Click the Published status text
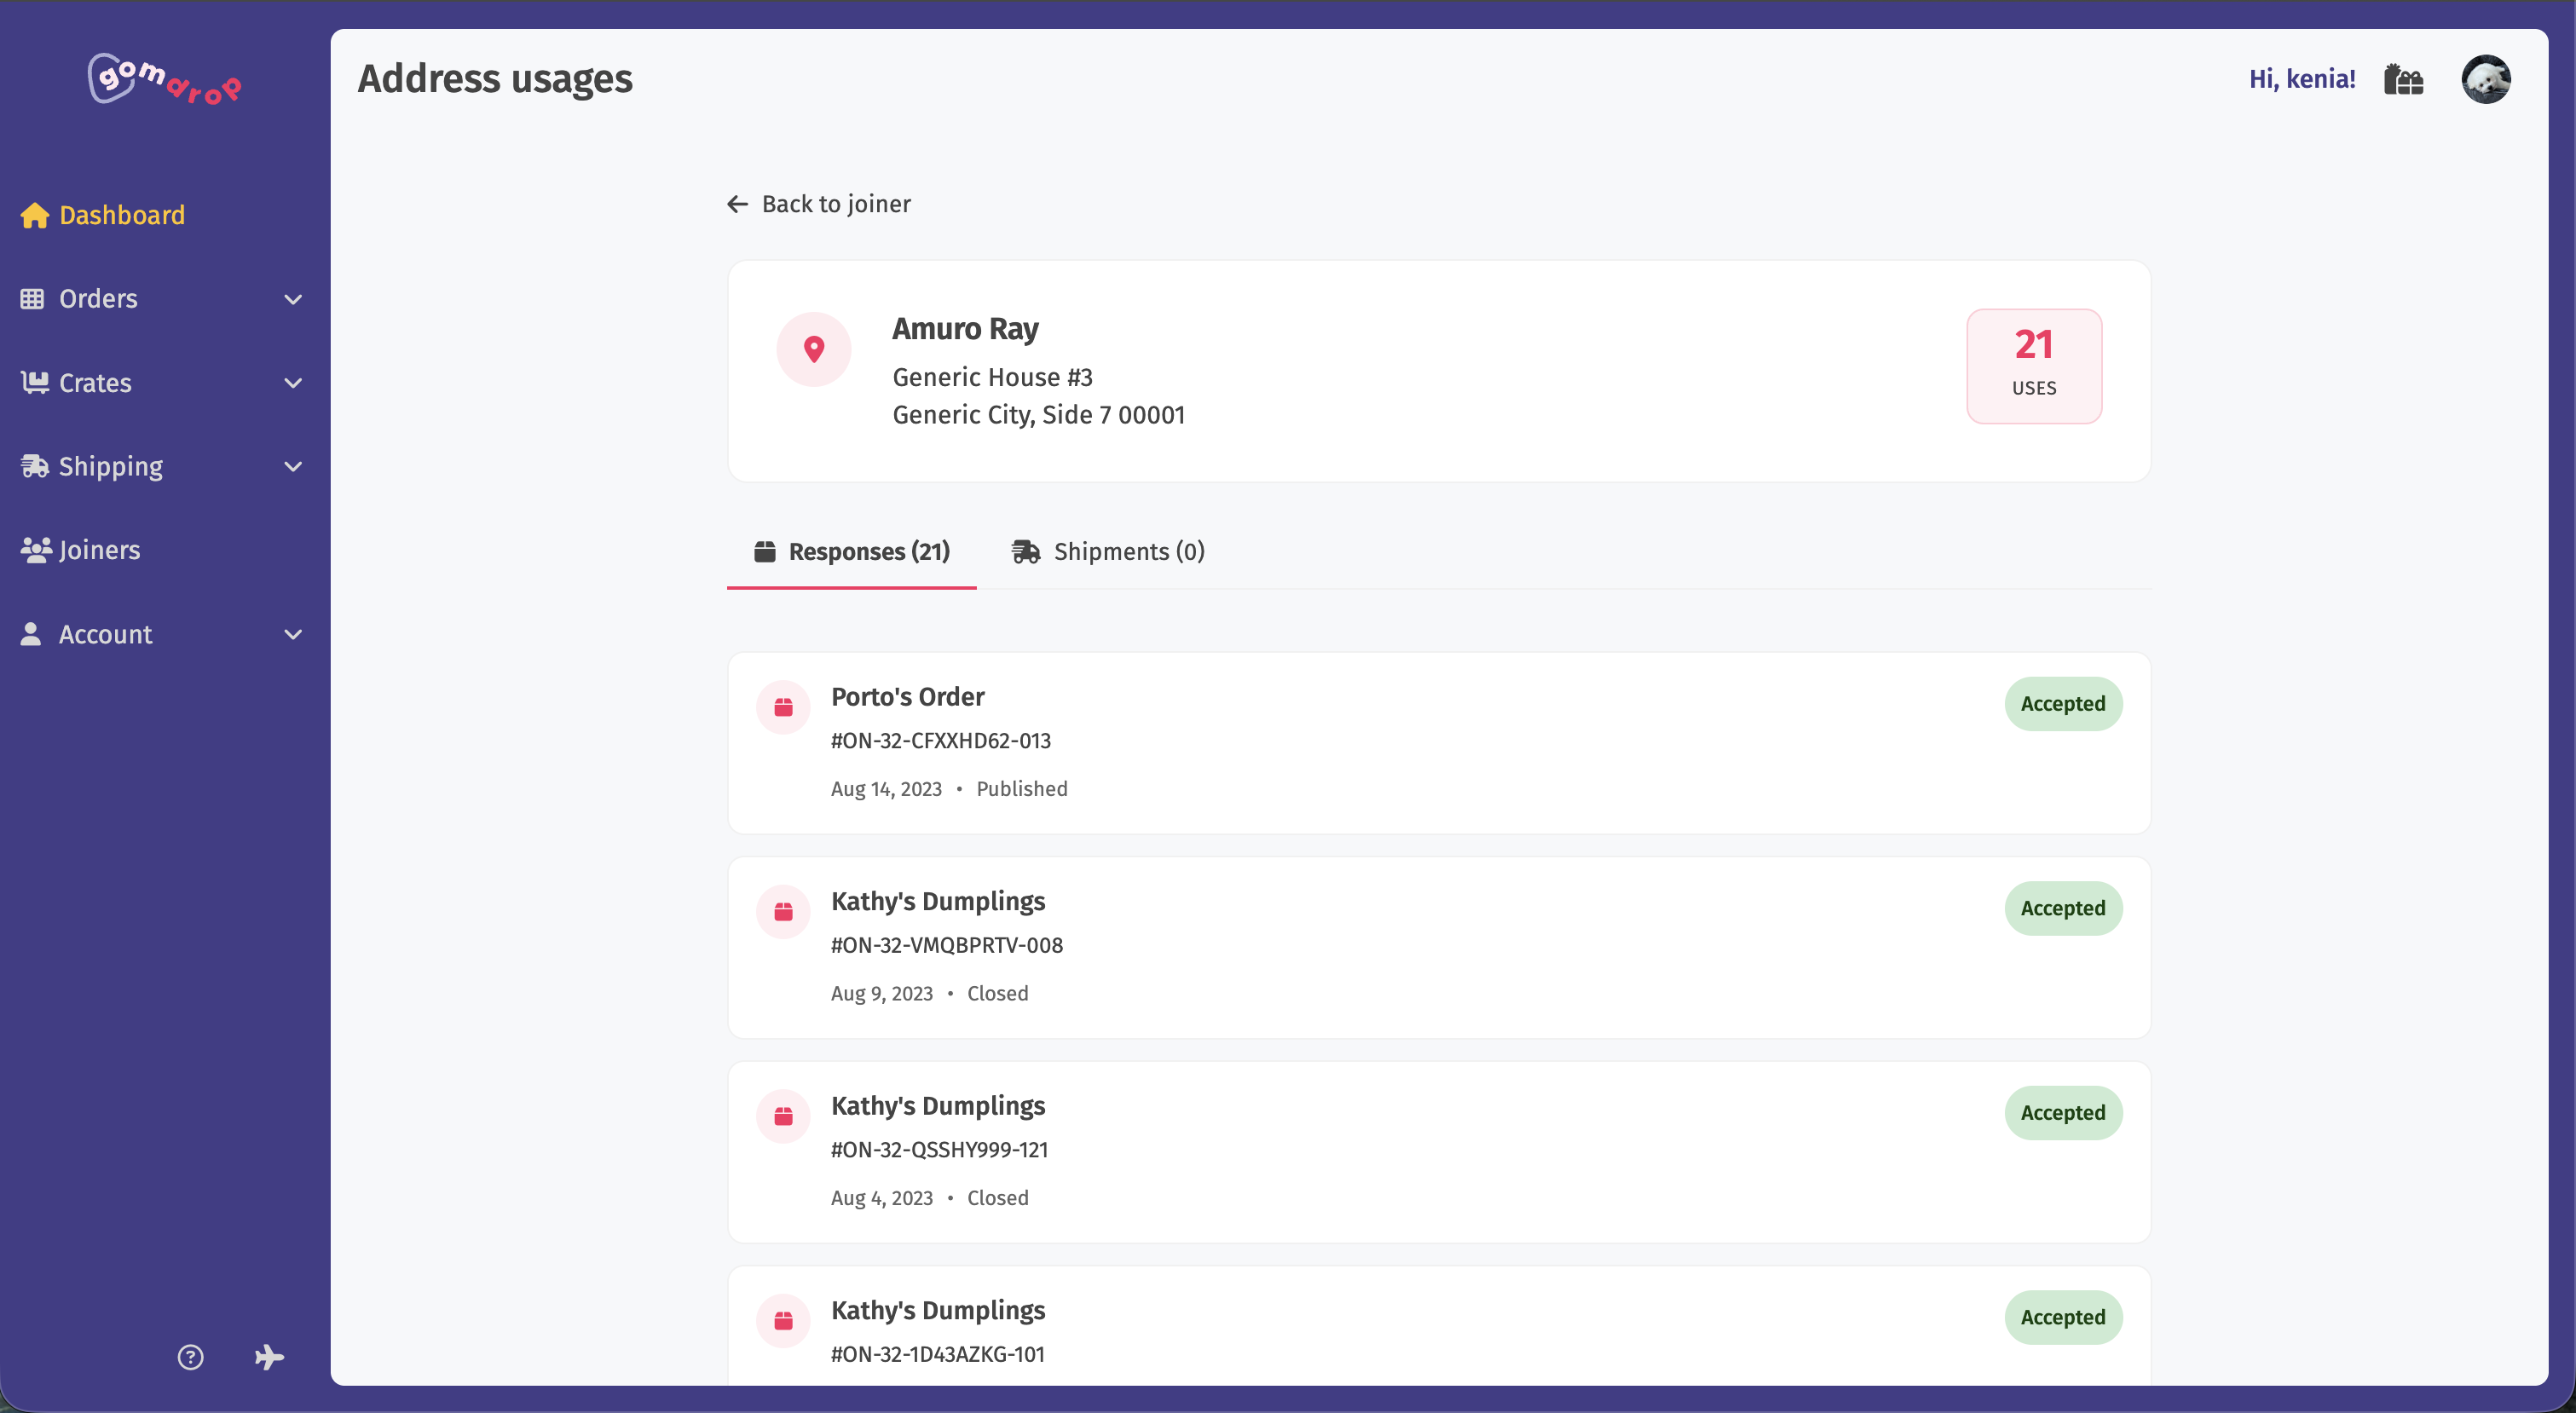The image size is (2576, 1413). [1022, 789]
